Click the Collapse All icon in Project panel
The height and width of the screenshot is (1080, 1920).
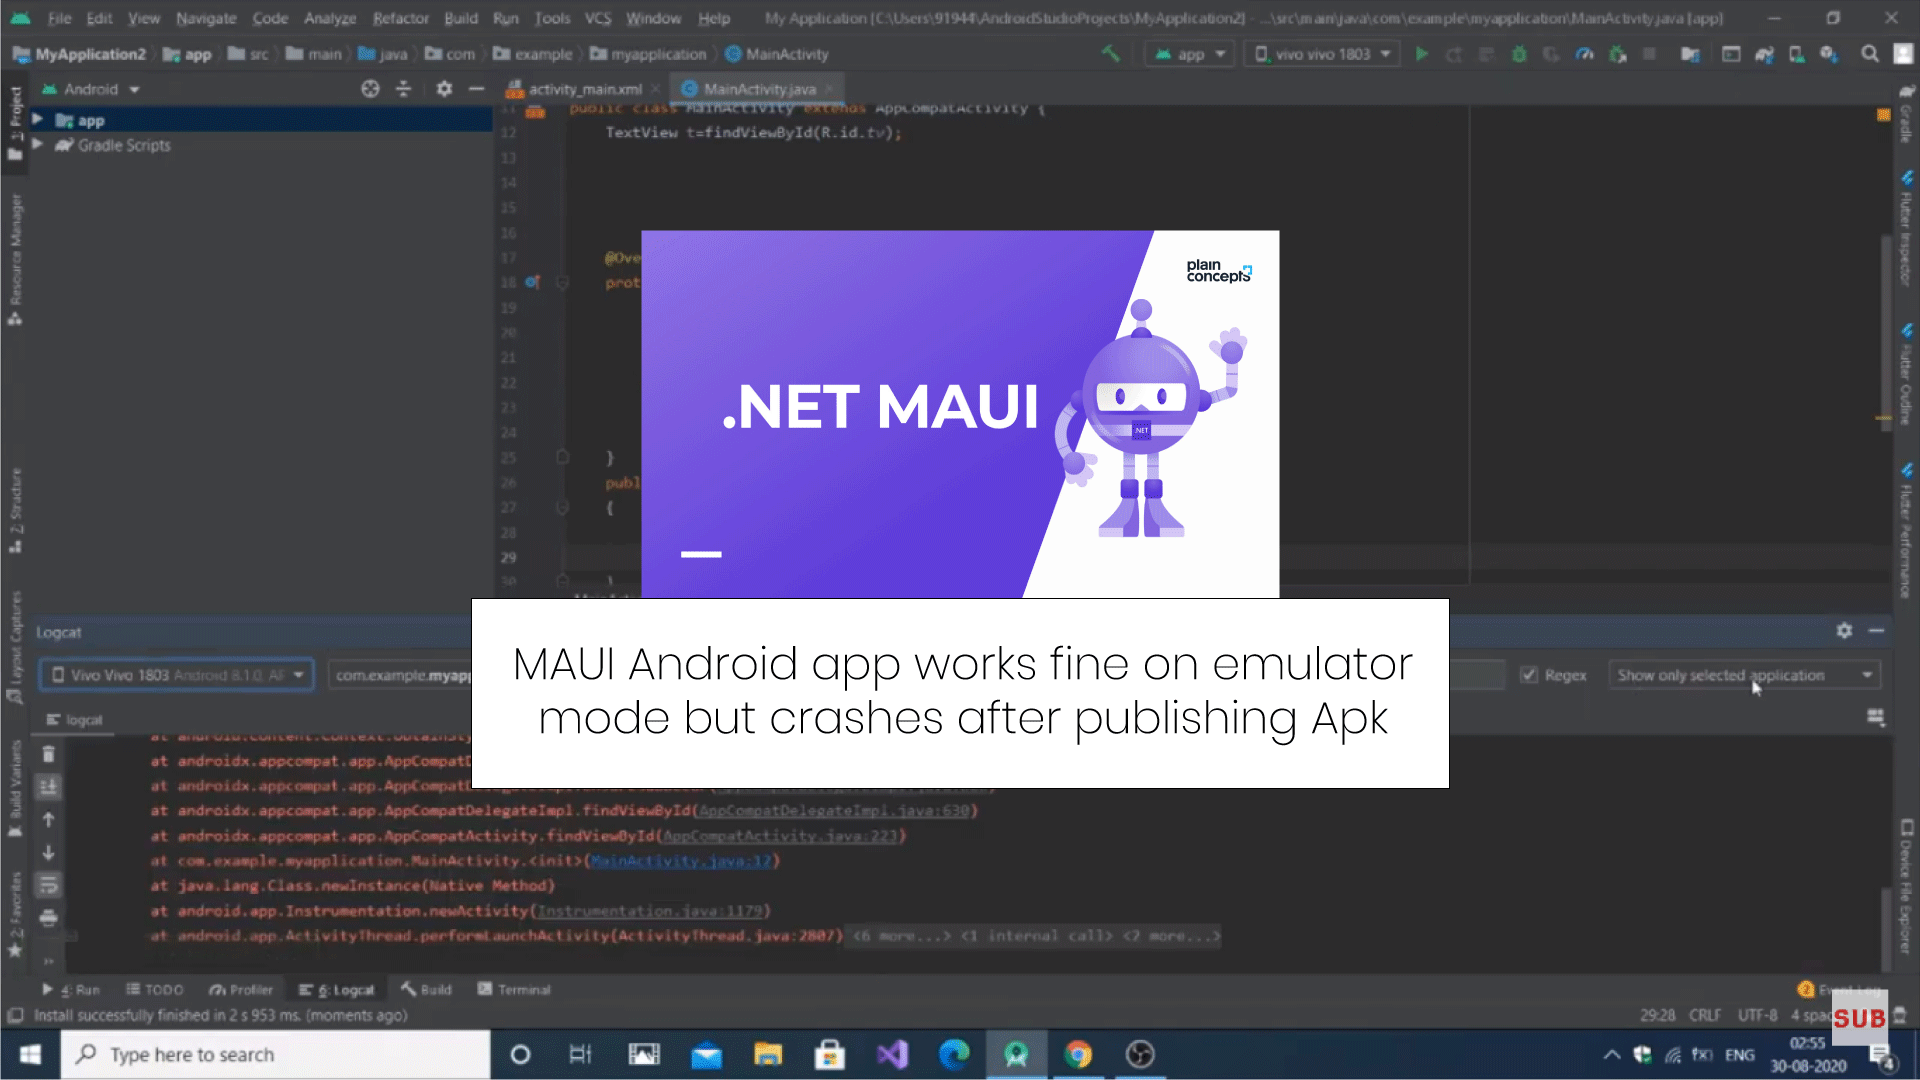point(403,89)
